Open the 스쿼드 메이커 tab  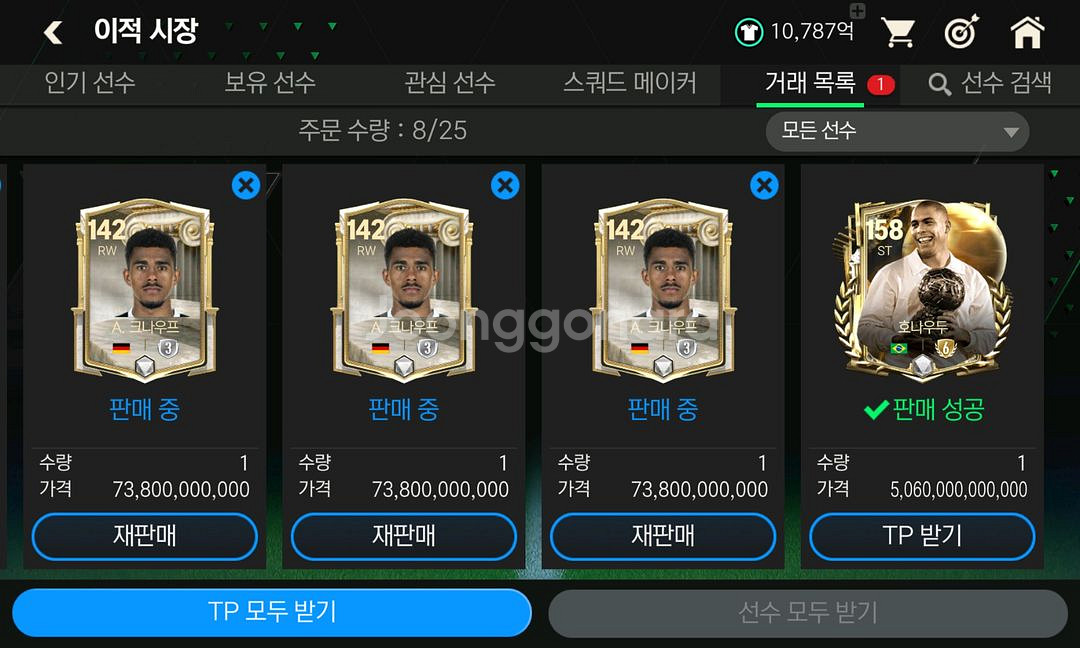pyautogui.click(x=630, y=83)
